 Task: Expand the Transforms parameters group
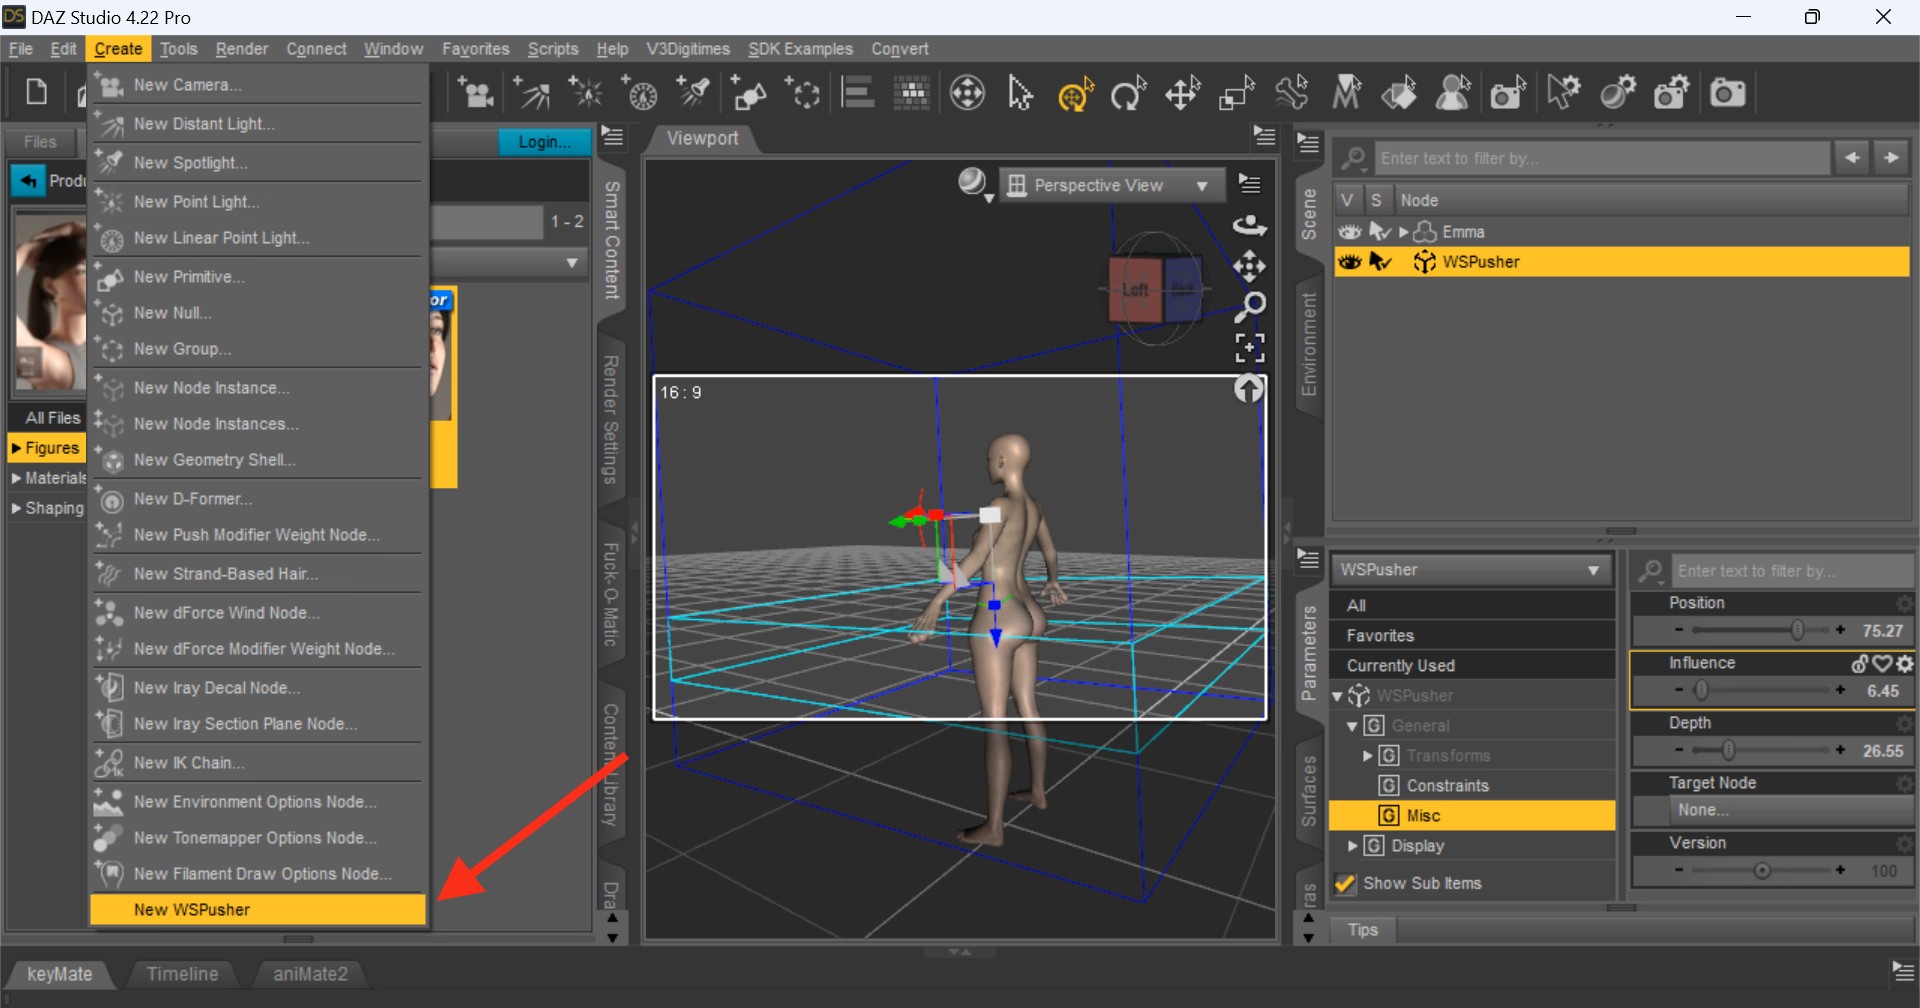[x=1368, y=756]
